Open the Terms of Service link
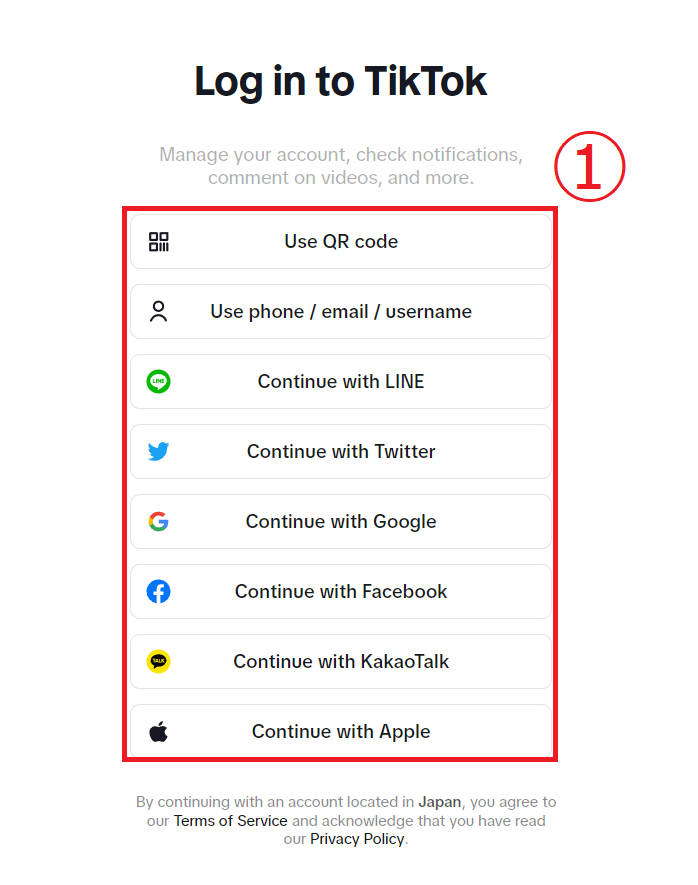The image size is (698, 885). coord(230,821)
